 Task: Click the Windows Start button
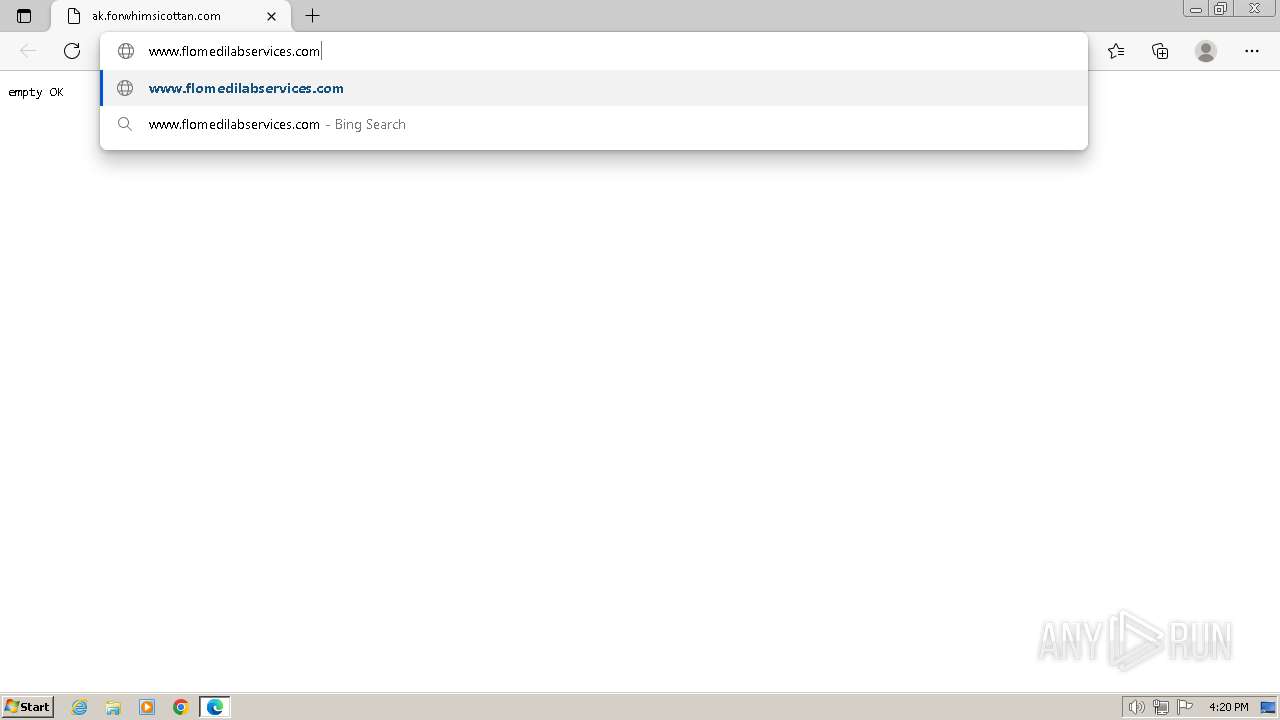tap(28, 707)
